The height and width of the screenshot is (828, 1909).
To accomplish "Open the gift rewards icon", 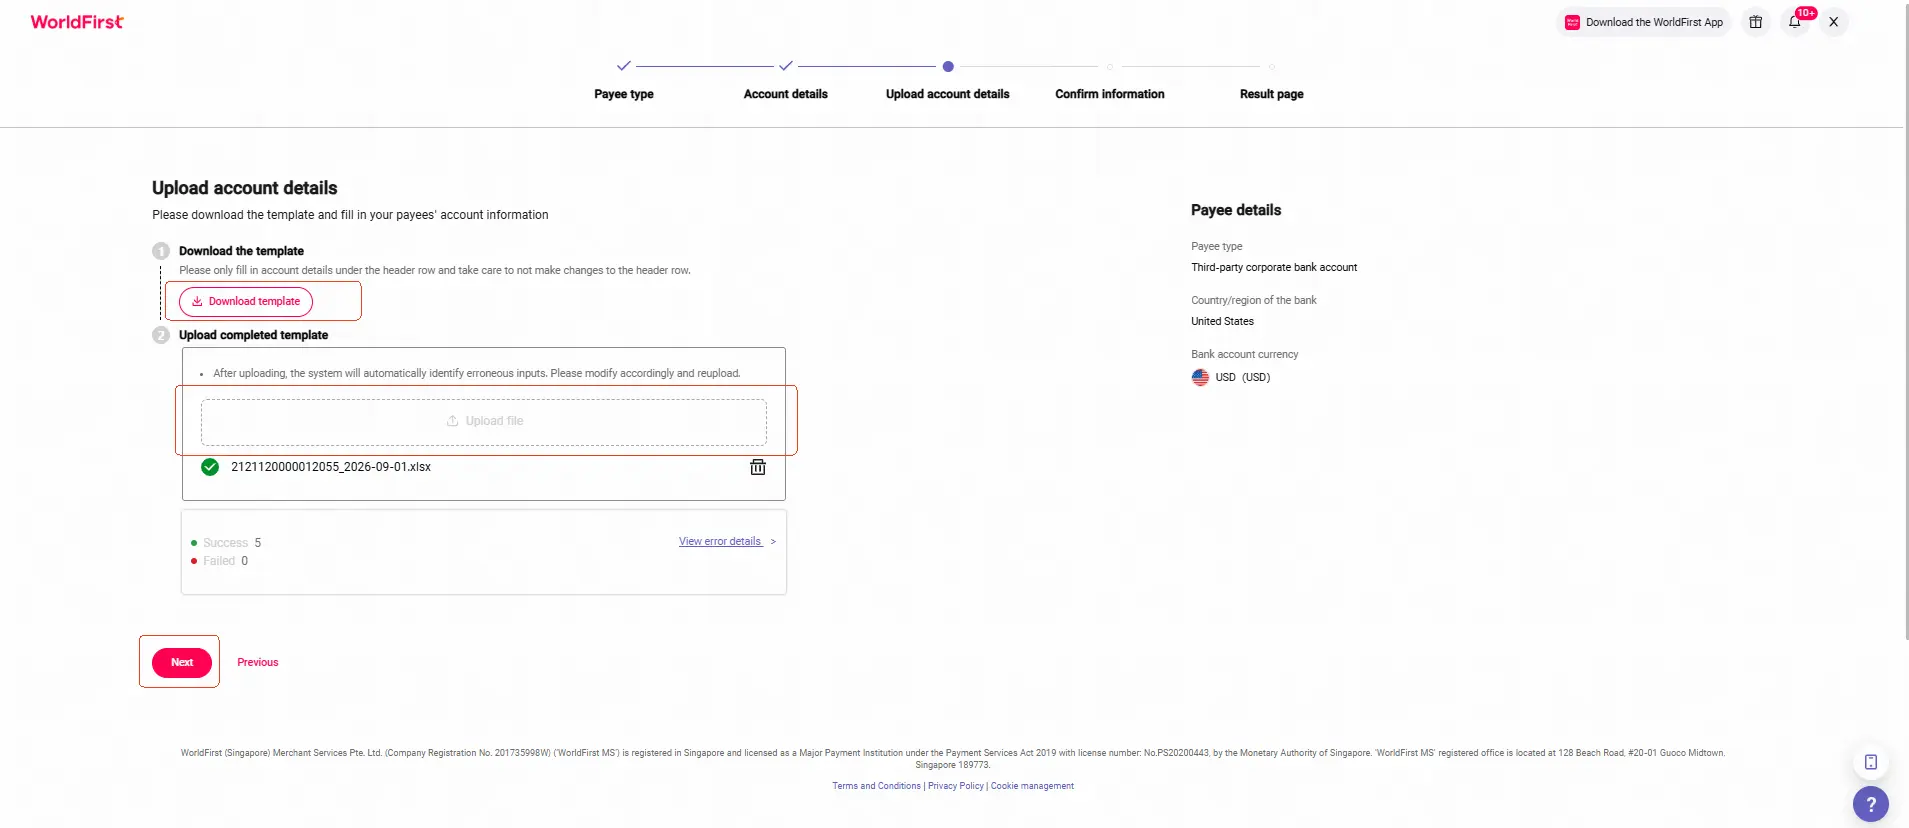I will pyautogui.click(x=1755, y=22).
